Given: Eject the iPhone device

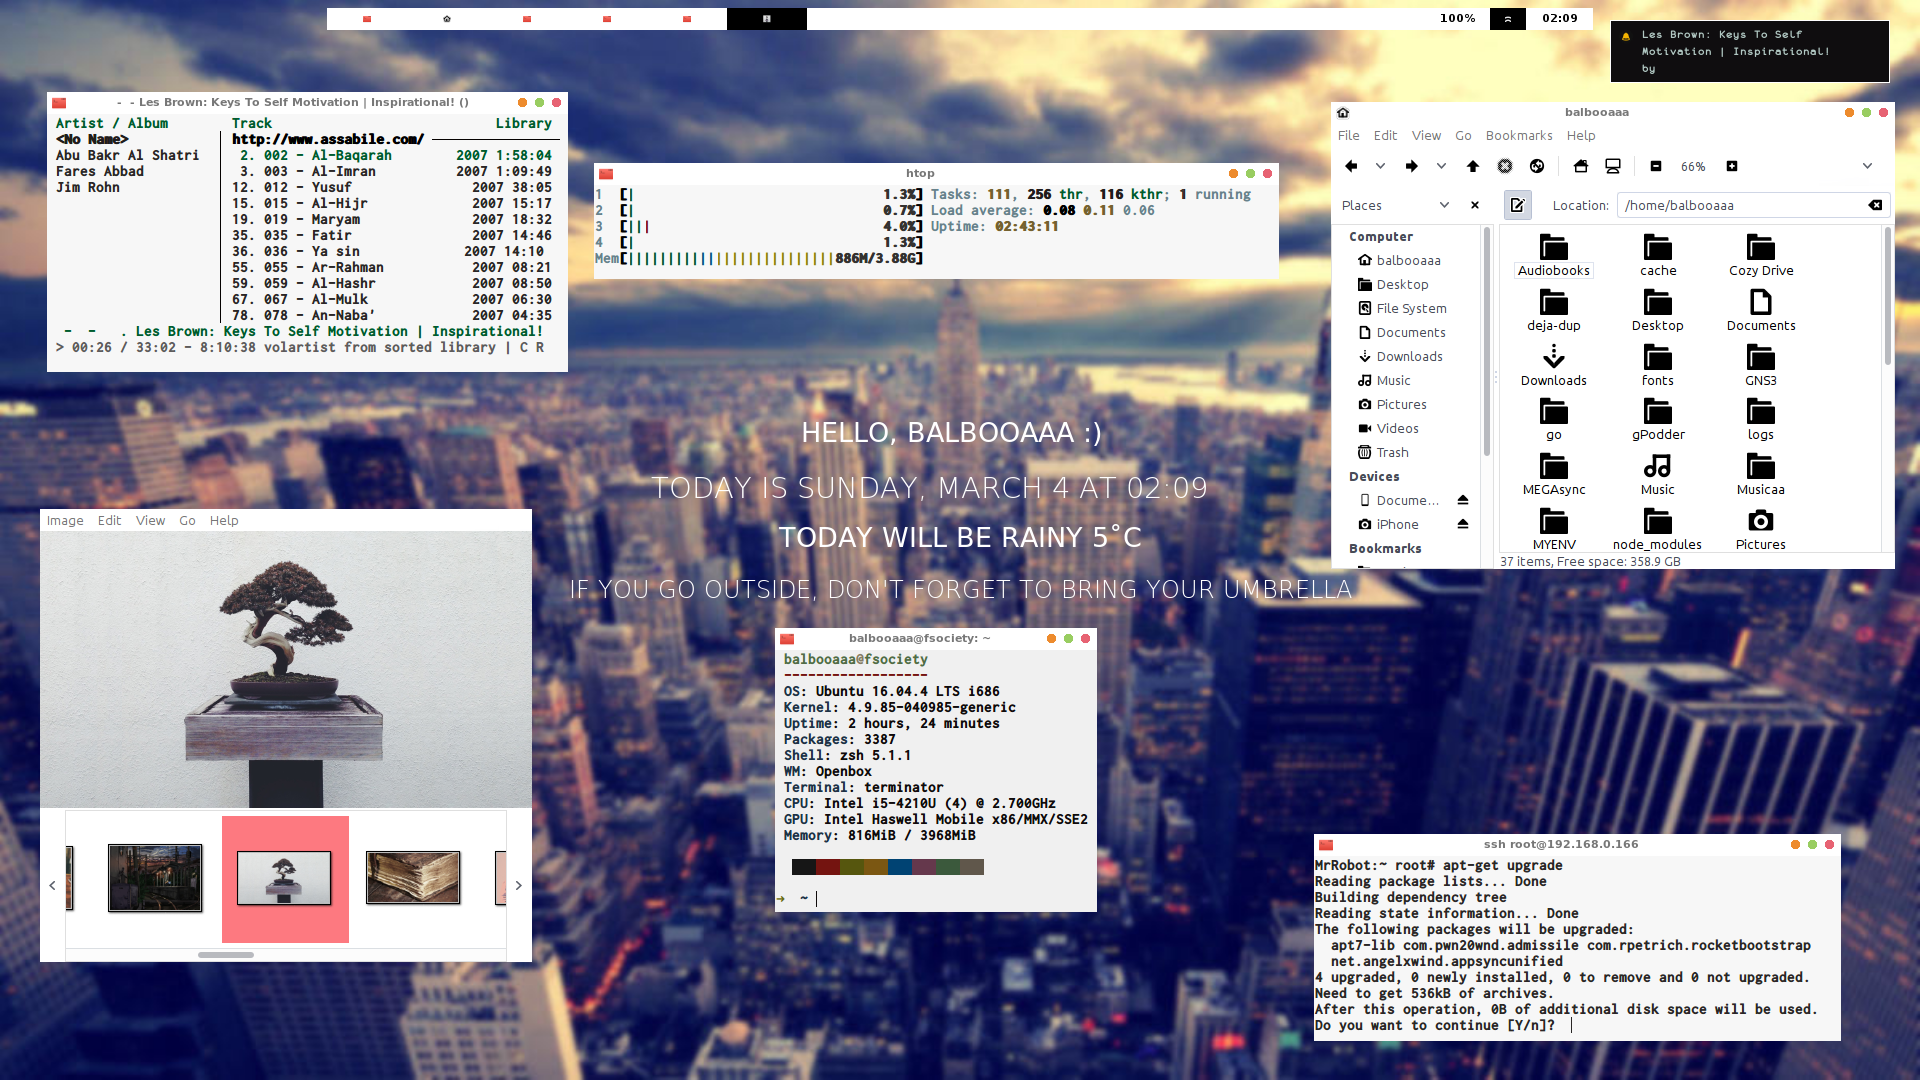Looking at the screenshot, I should 1463,524.
